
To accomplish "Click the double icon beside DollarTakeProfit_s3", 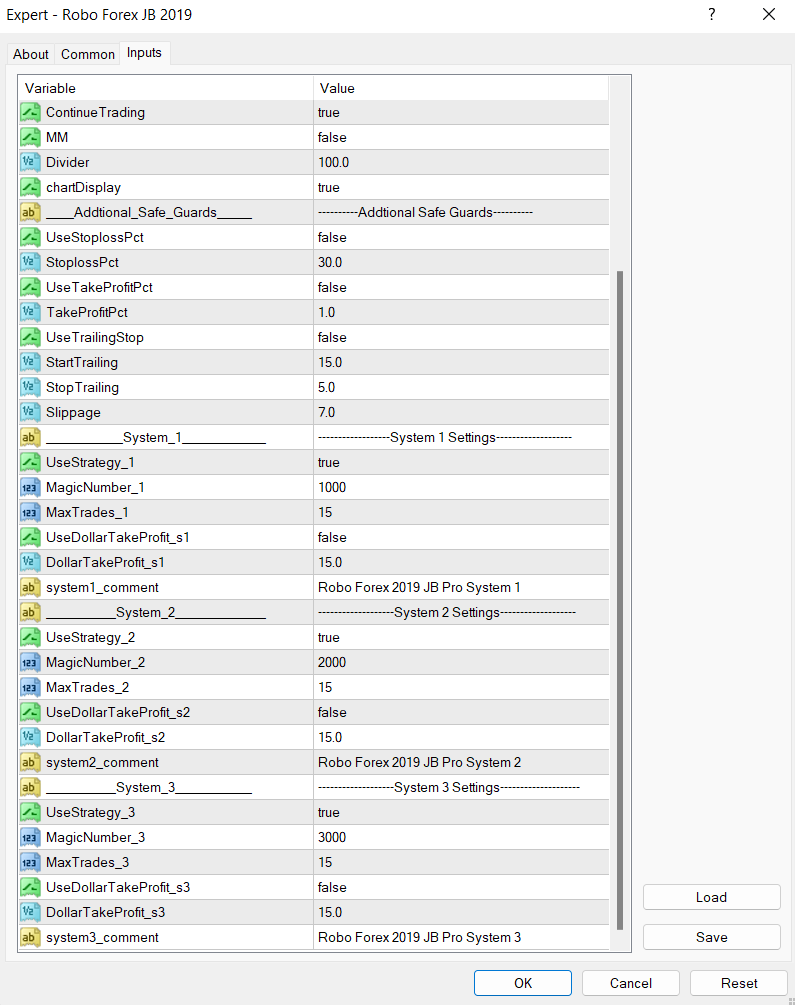I will [30, 913].
